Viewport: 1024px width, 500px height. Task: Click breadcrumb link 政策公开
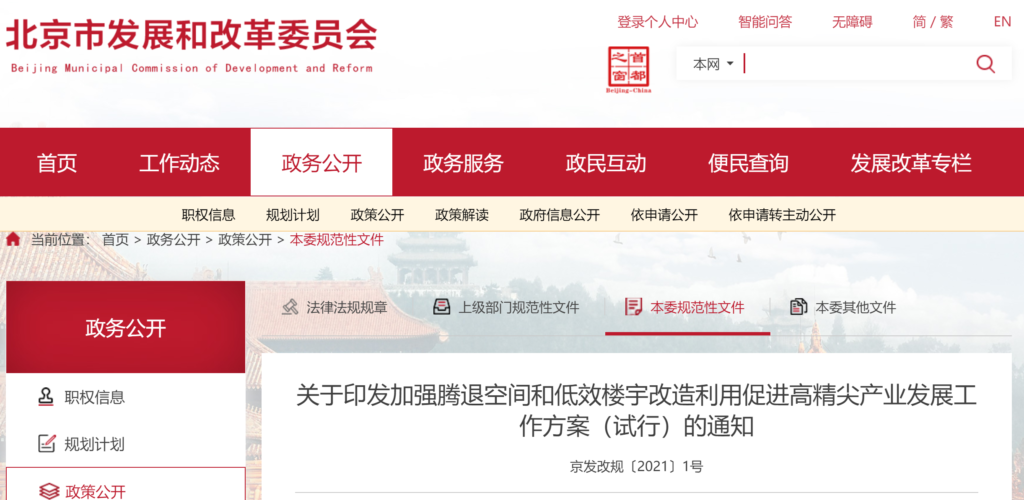tap(245, 240)
